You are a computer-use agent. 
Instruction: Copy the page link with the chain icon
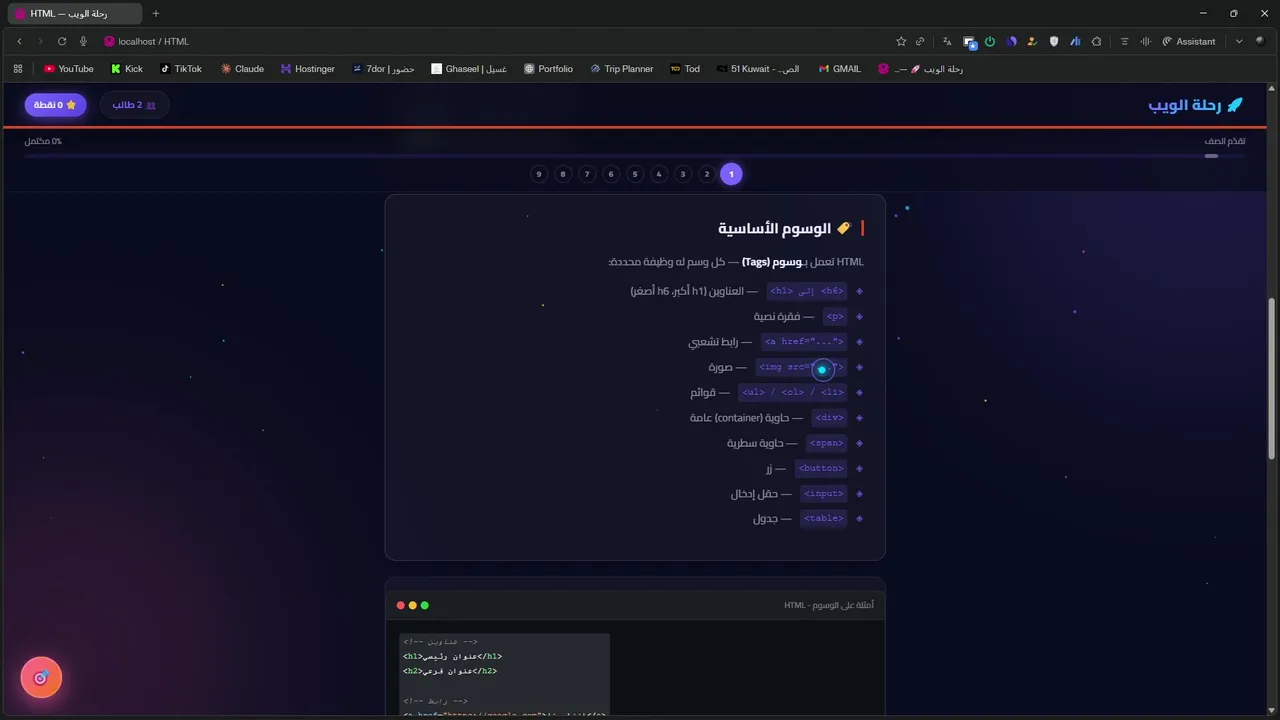[920, 41]
